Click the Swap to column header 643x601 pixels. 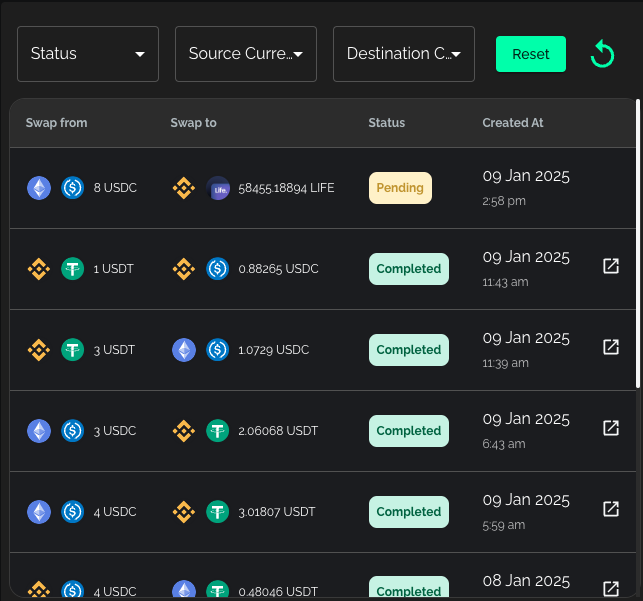tap(194, 123)
